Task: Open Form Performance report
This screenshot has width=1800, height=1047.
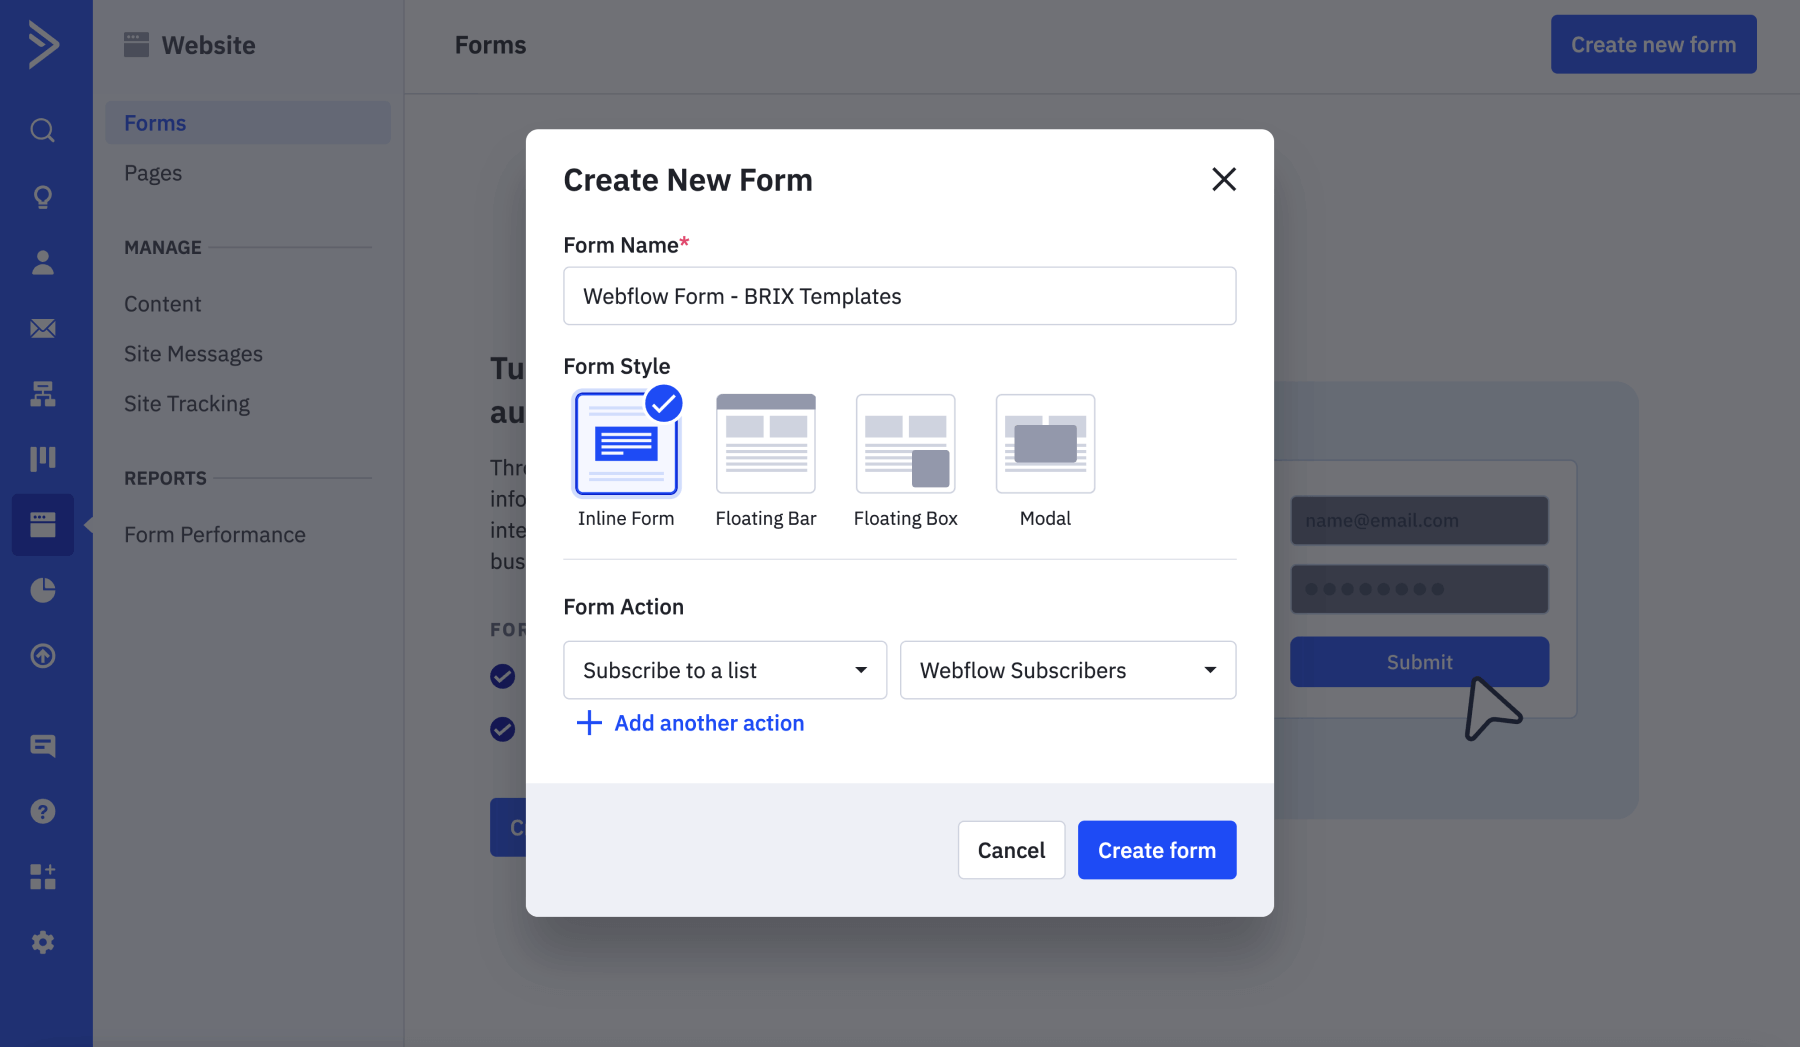Action: [215, 535]
